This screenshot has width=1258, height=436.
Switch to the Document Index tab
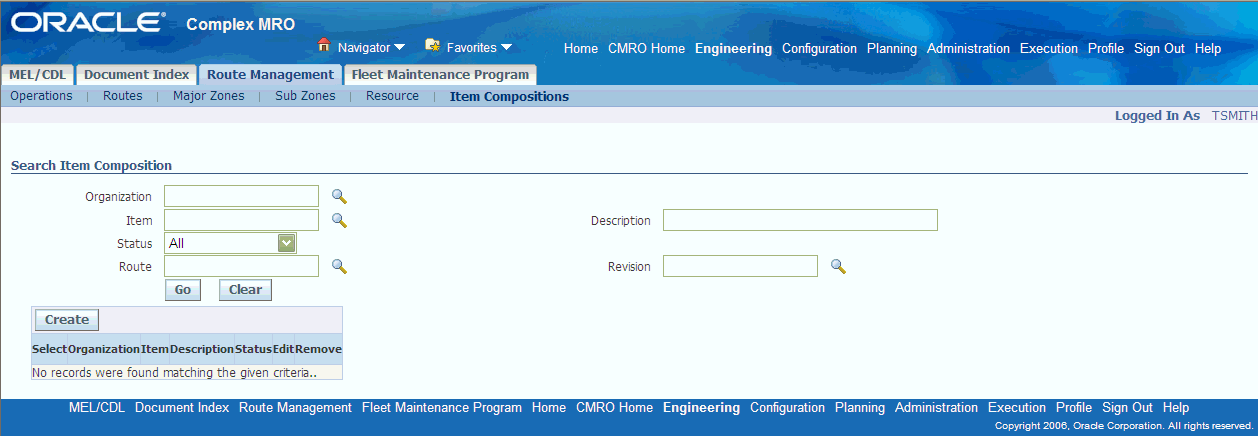coord(136,74)
